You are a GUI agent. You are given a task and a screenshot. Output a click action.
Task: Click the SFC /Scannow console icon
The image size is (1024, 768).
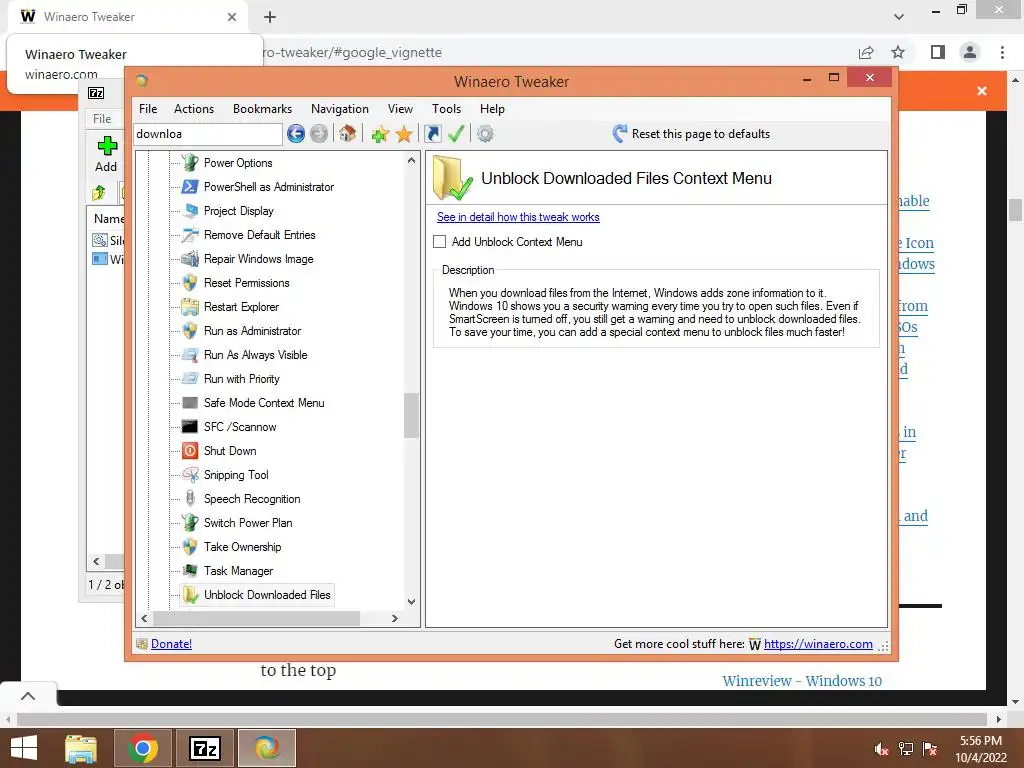tap(190, 426)
